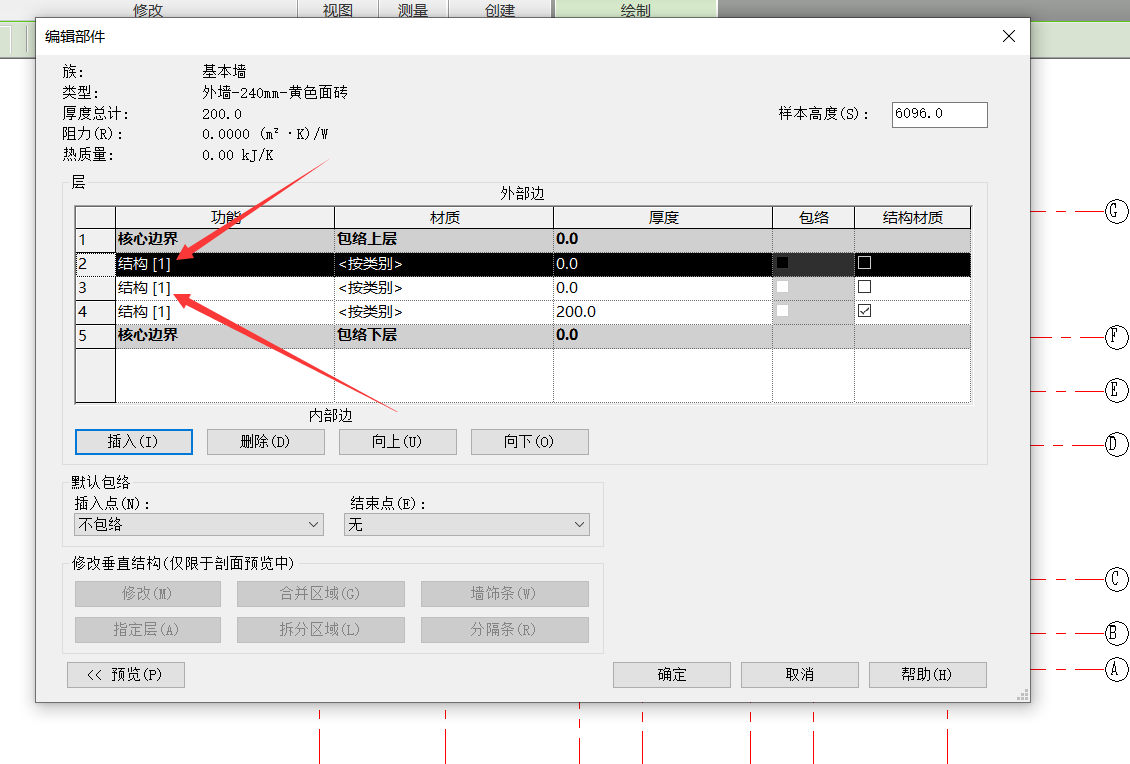Select row 3 结构 [1] function cell
Screen dimensions: 1130x764
(x=224, y=288)
